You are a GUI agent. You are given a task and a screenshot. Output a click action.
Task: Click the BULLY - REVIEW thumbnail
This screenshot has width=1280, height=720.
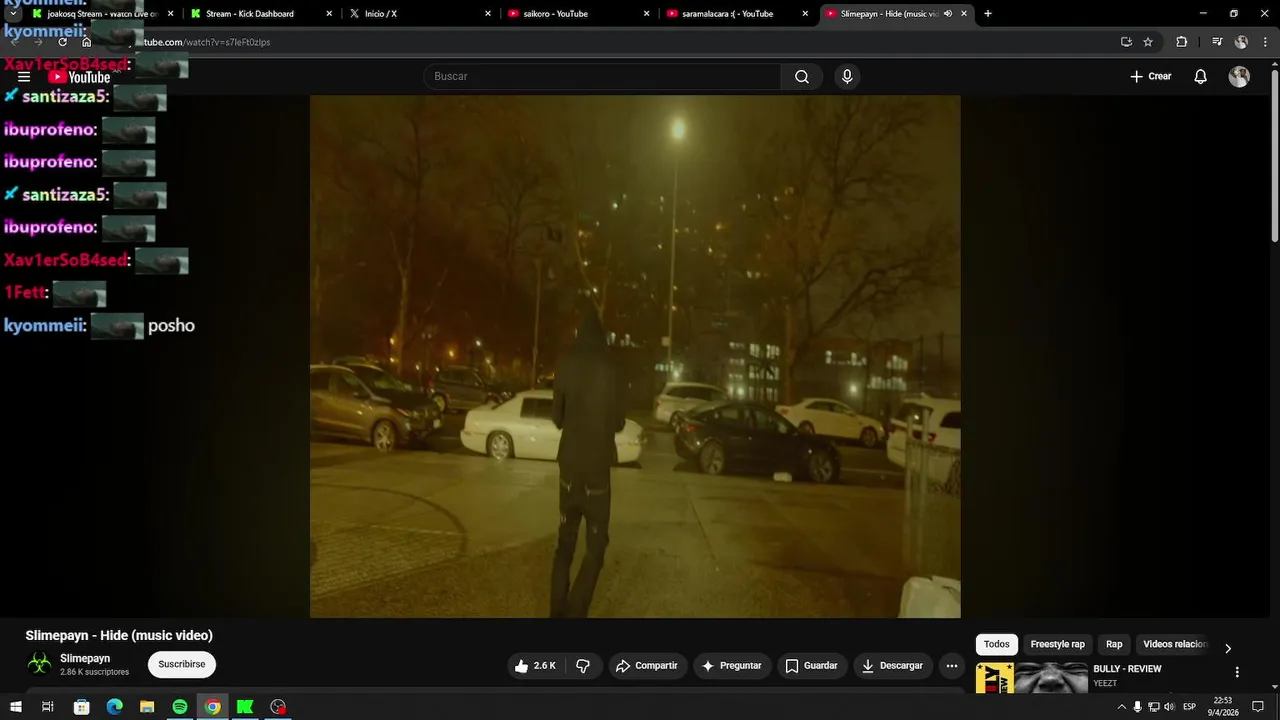tap(1032, 677)
